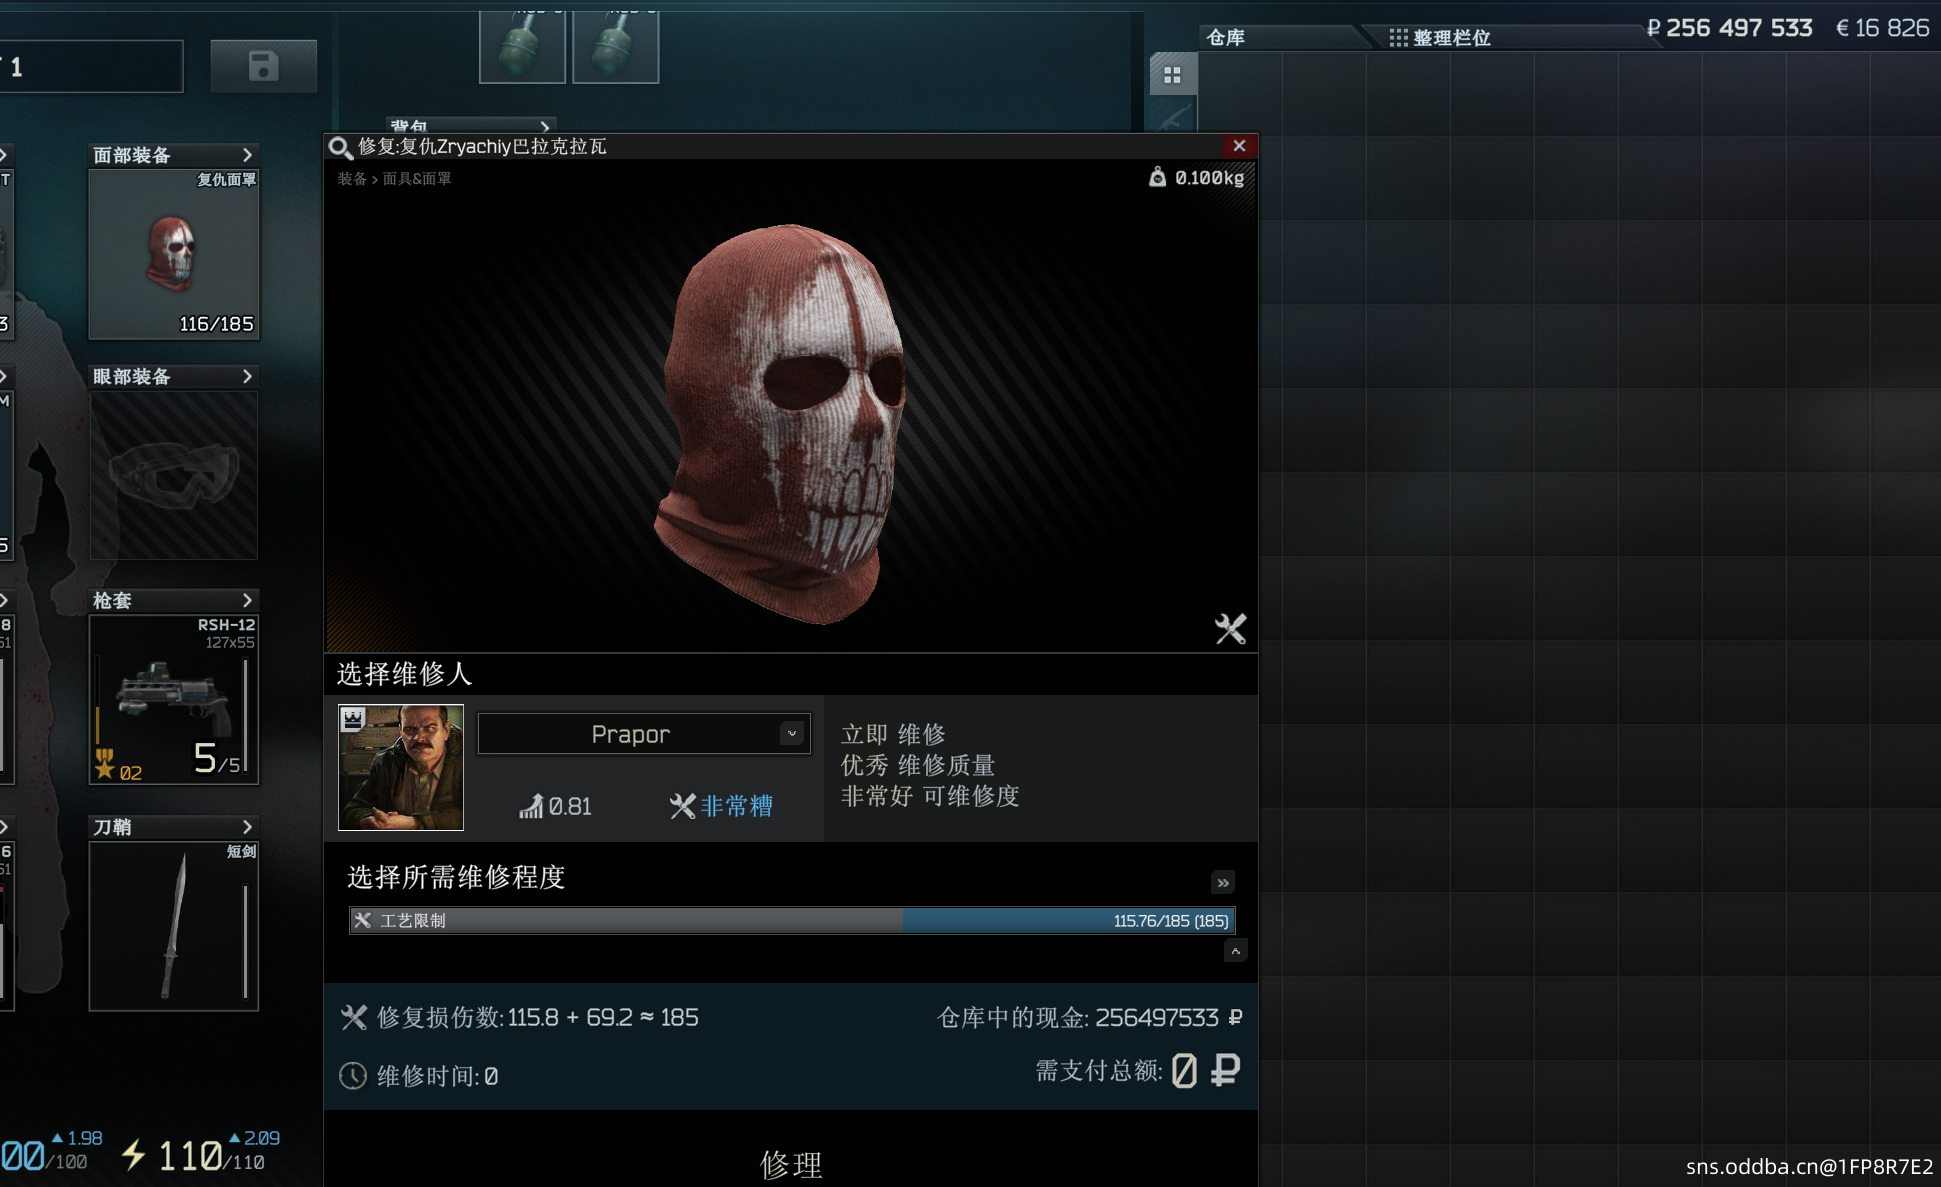Select the short sword in sheath slot
1941x1187 pixels.
[174, 926]
